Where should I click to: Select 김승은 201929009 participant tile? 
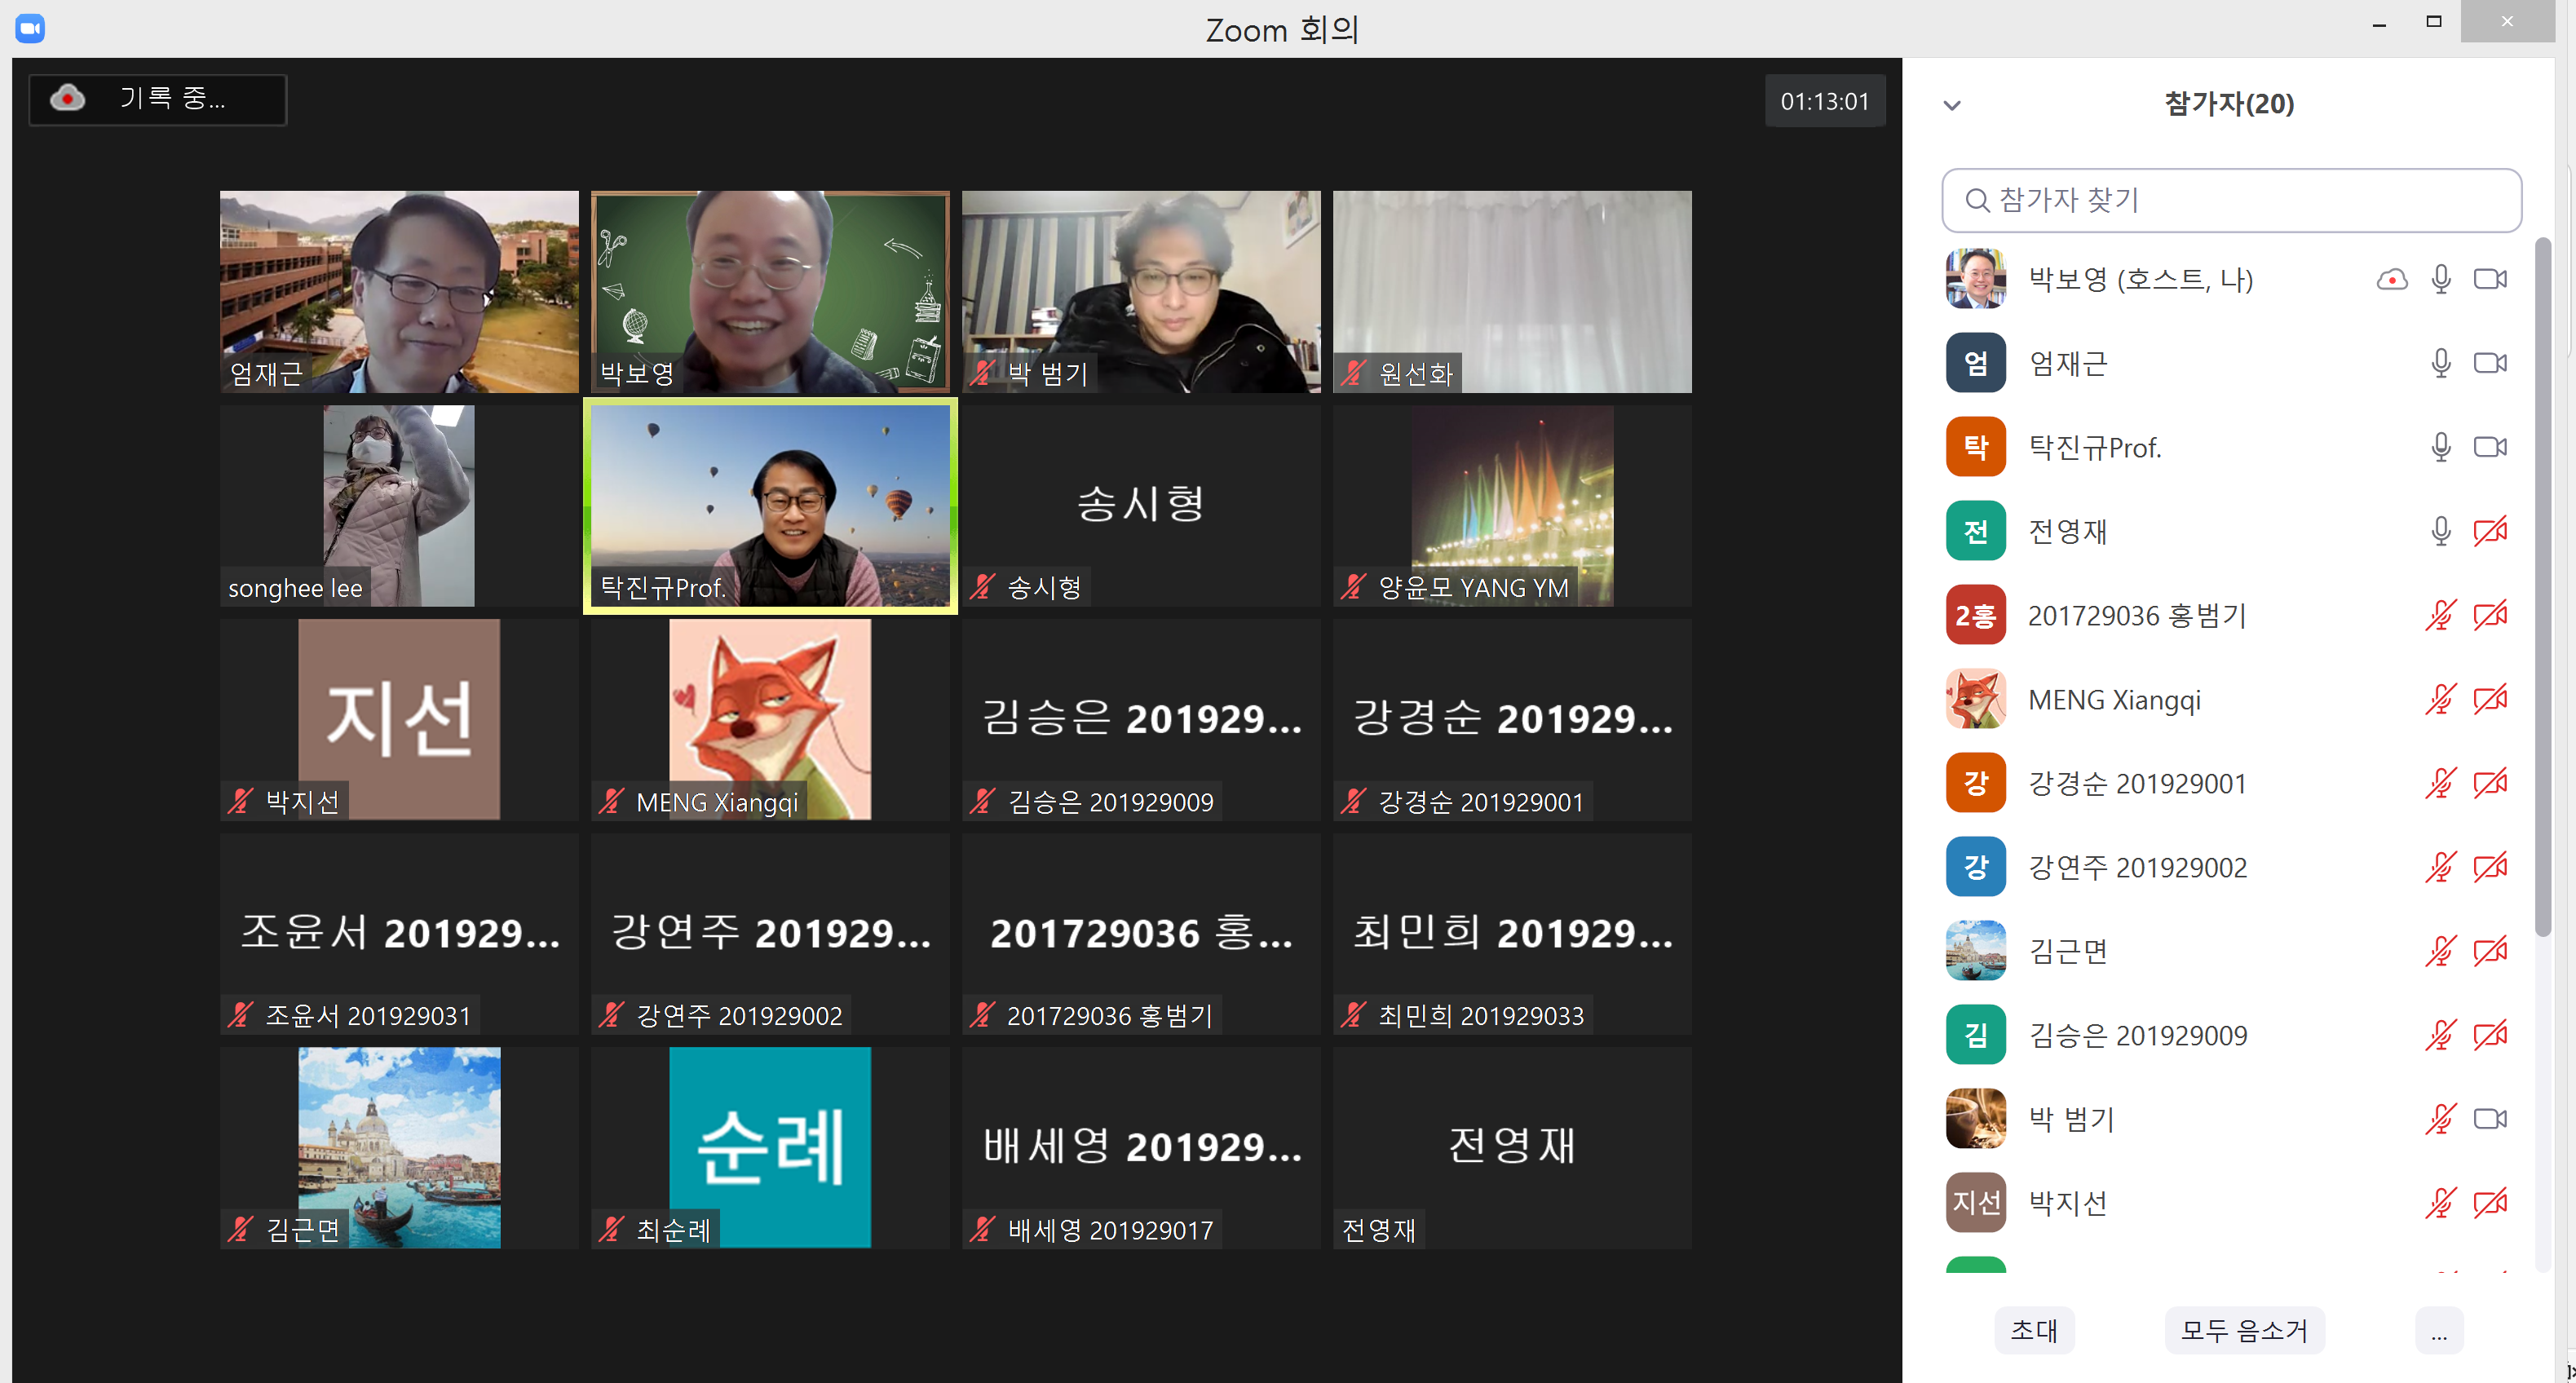click(1141, 719)
